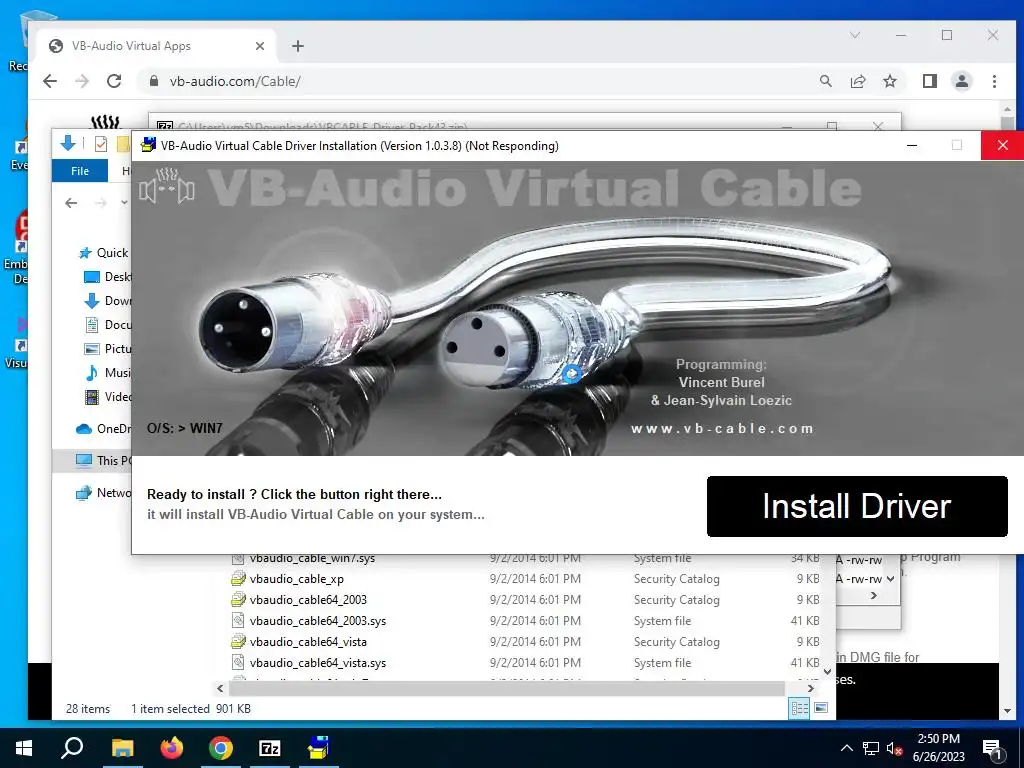Select file vbaudio_cable64_vista.sys
This screenshot has width=1024, height=768.
tap(317, 663)
